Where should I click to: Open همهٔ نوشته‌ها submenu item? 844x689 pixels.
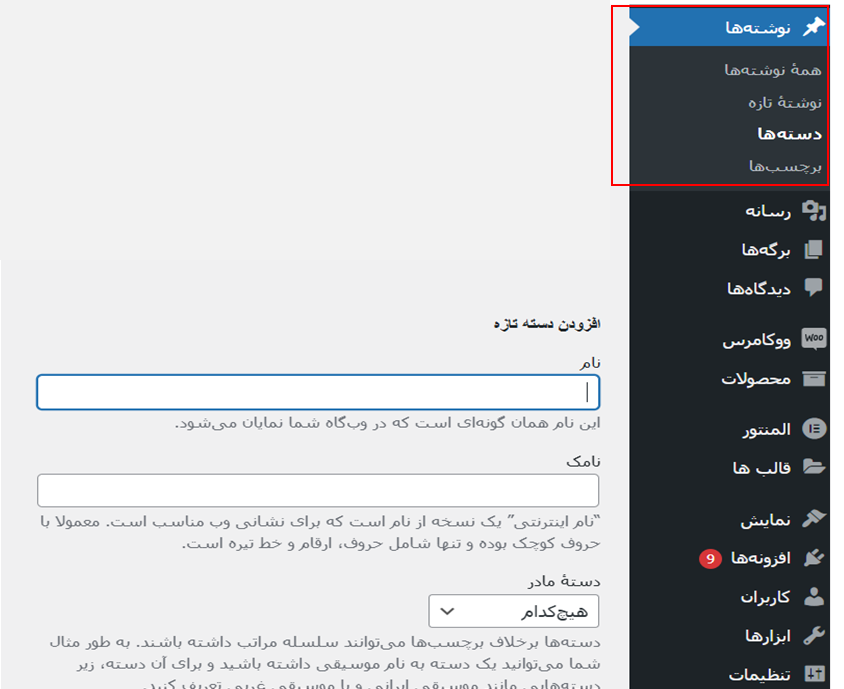click(772, 70)
